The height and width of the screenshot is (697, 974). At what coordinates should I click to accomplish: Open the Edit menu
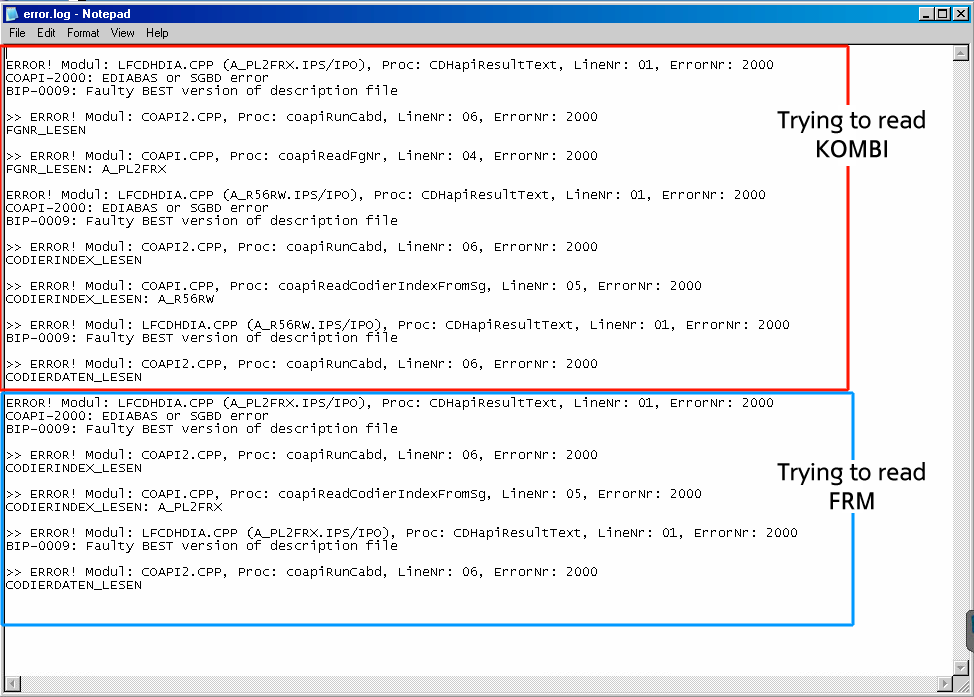click(46, 33)
